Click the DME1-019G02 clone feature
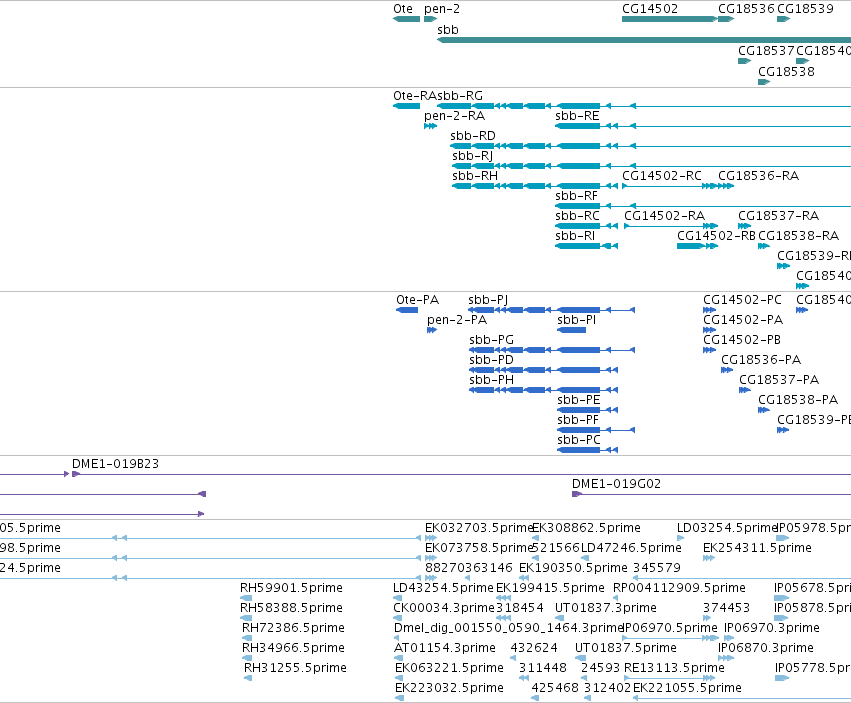 pos(712,494)
